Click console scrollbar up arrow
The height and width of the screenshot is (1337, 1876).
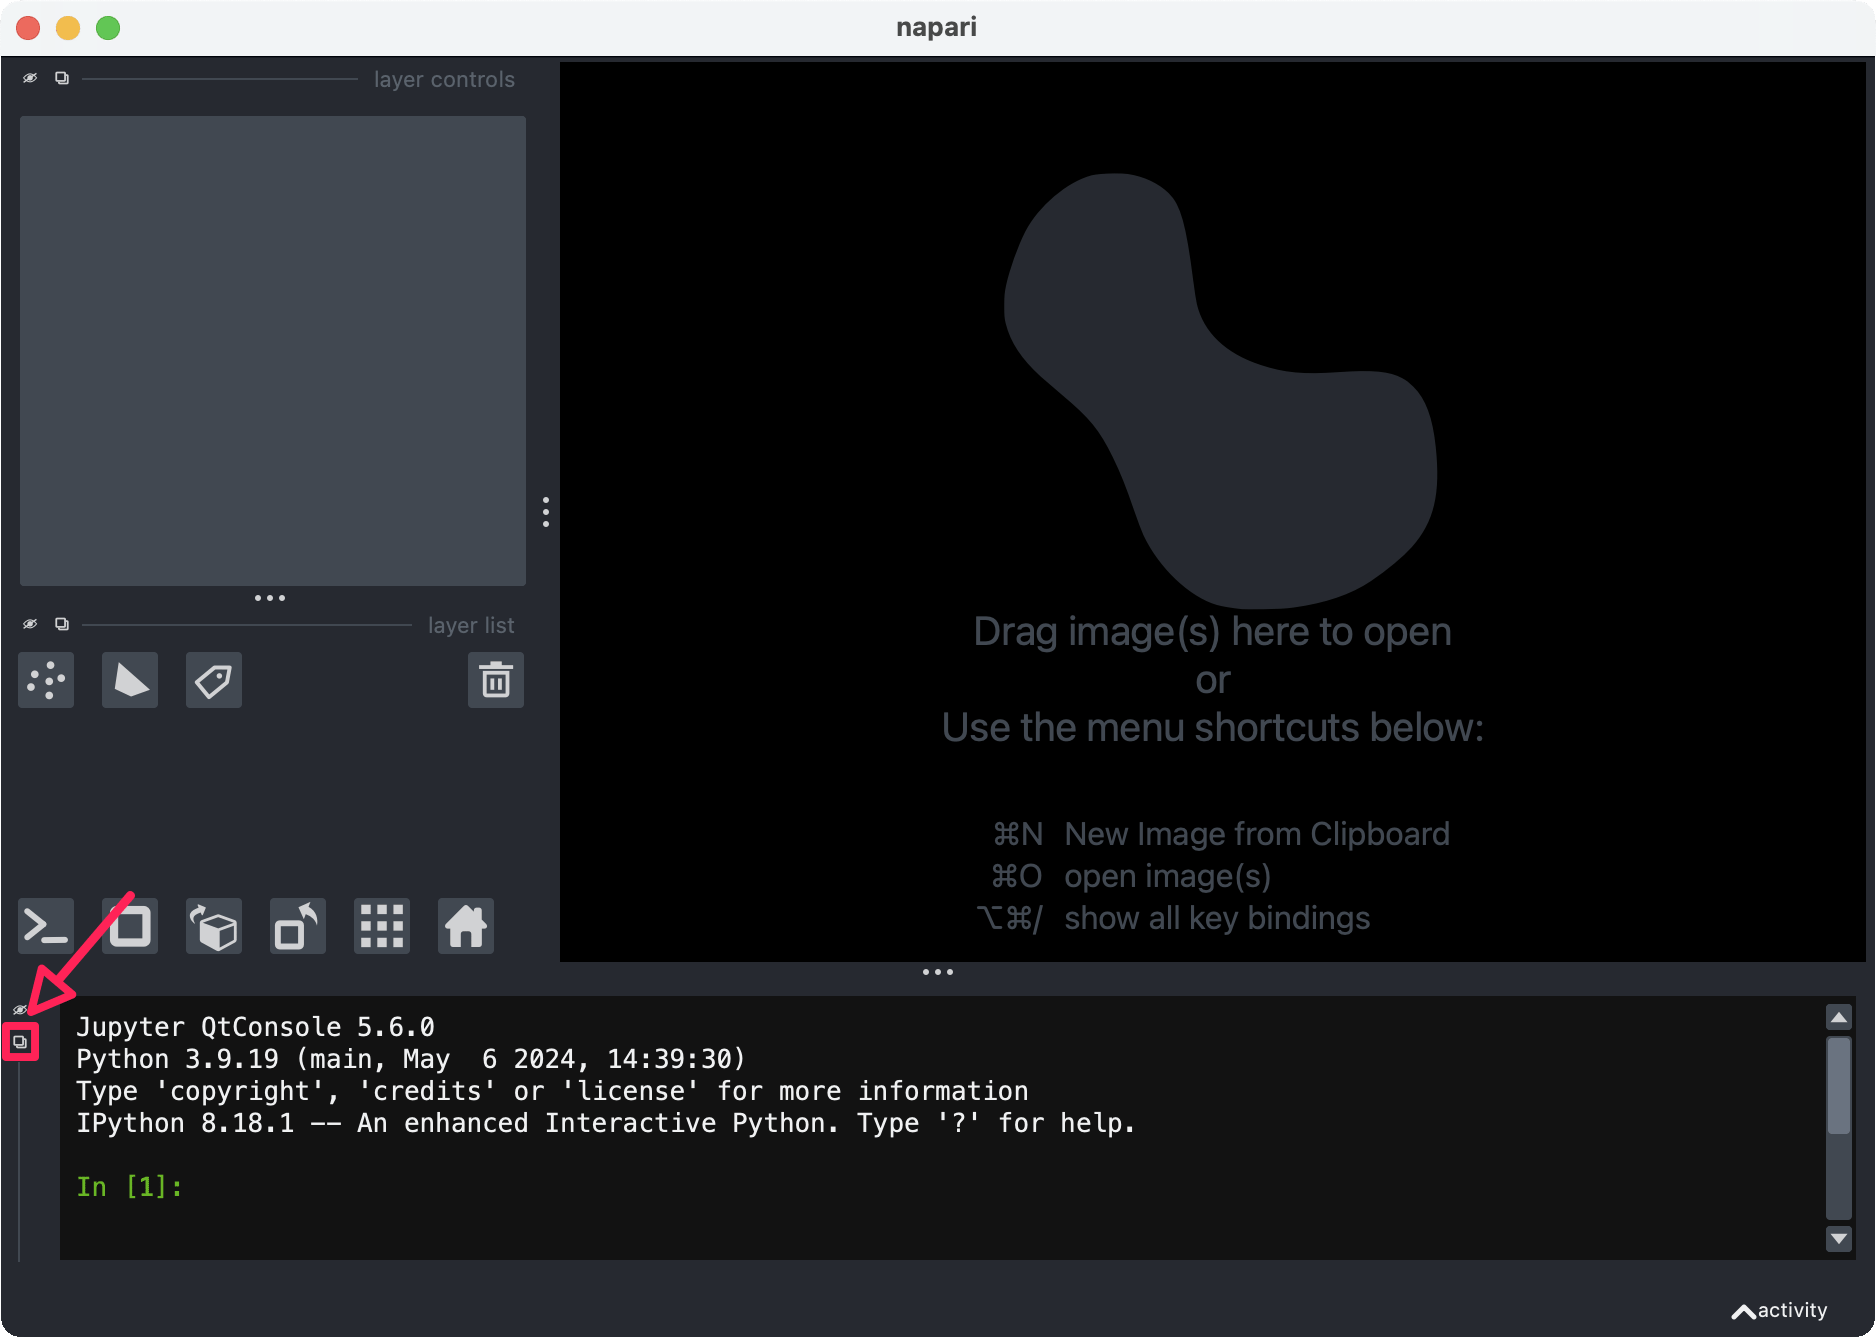coord(1839,1017)
